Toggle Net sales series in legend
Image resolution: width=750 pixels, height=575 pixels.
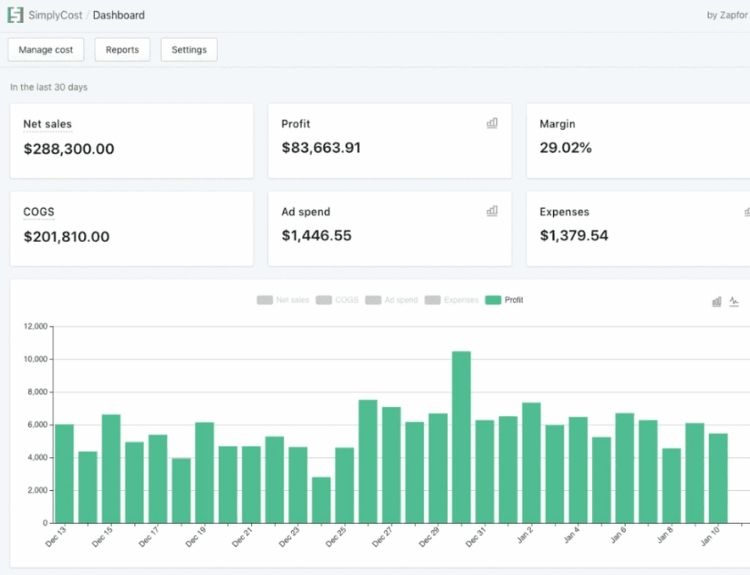click(x=283, y=300)
